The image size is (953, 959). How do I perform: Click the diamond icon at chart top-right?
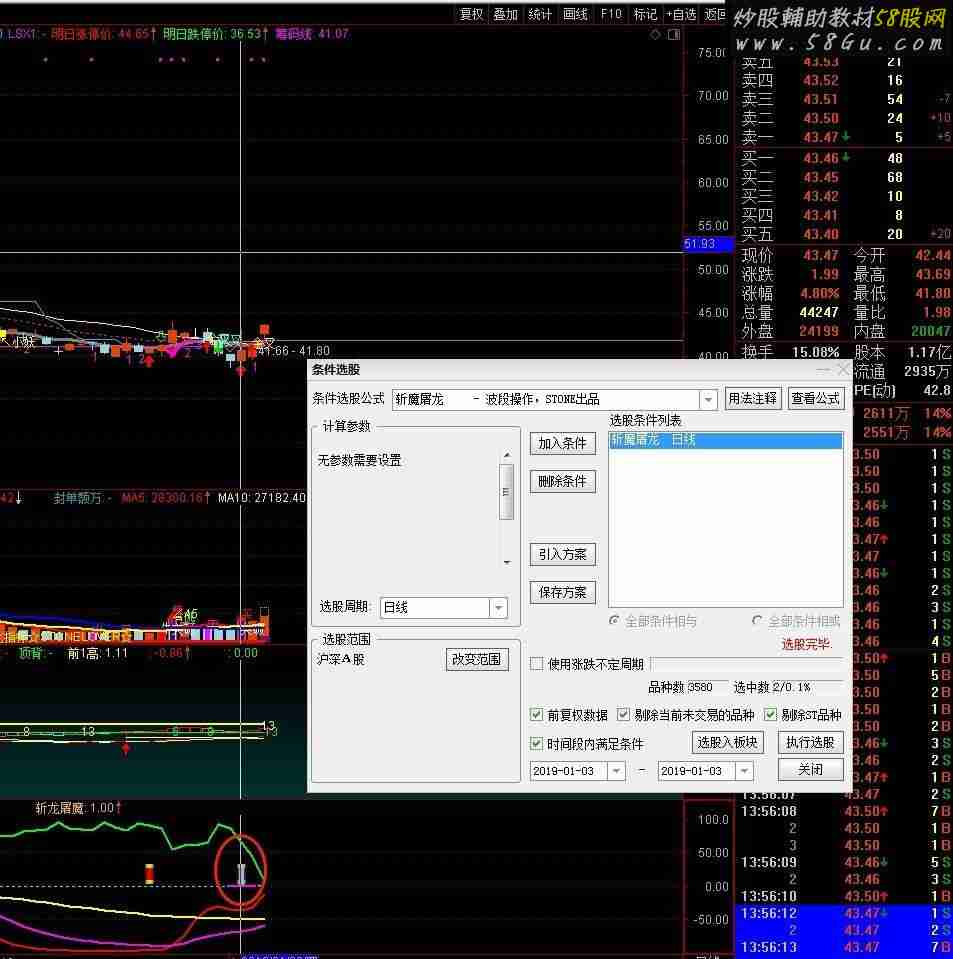655,35
